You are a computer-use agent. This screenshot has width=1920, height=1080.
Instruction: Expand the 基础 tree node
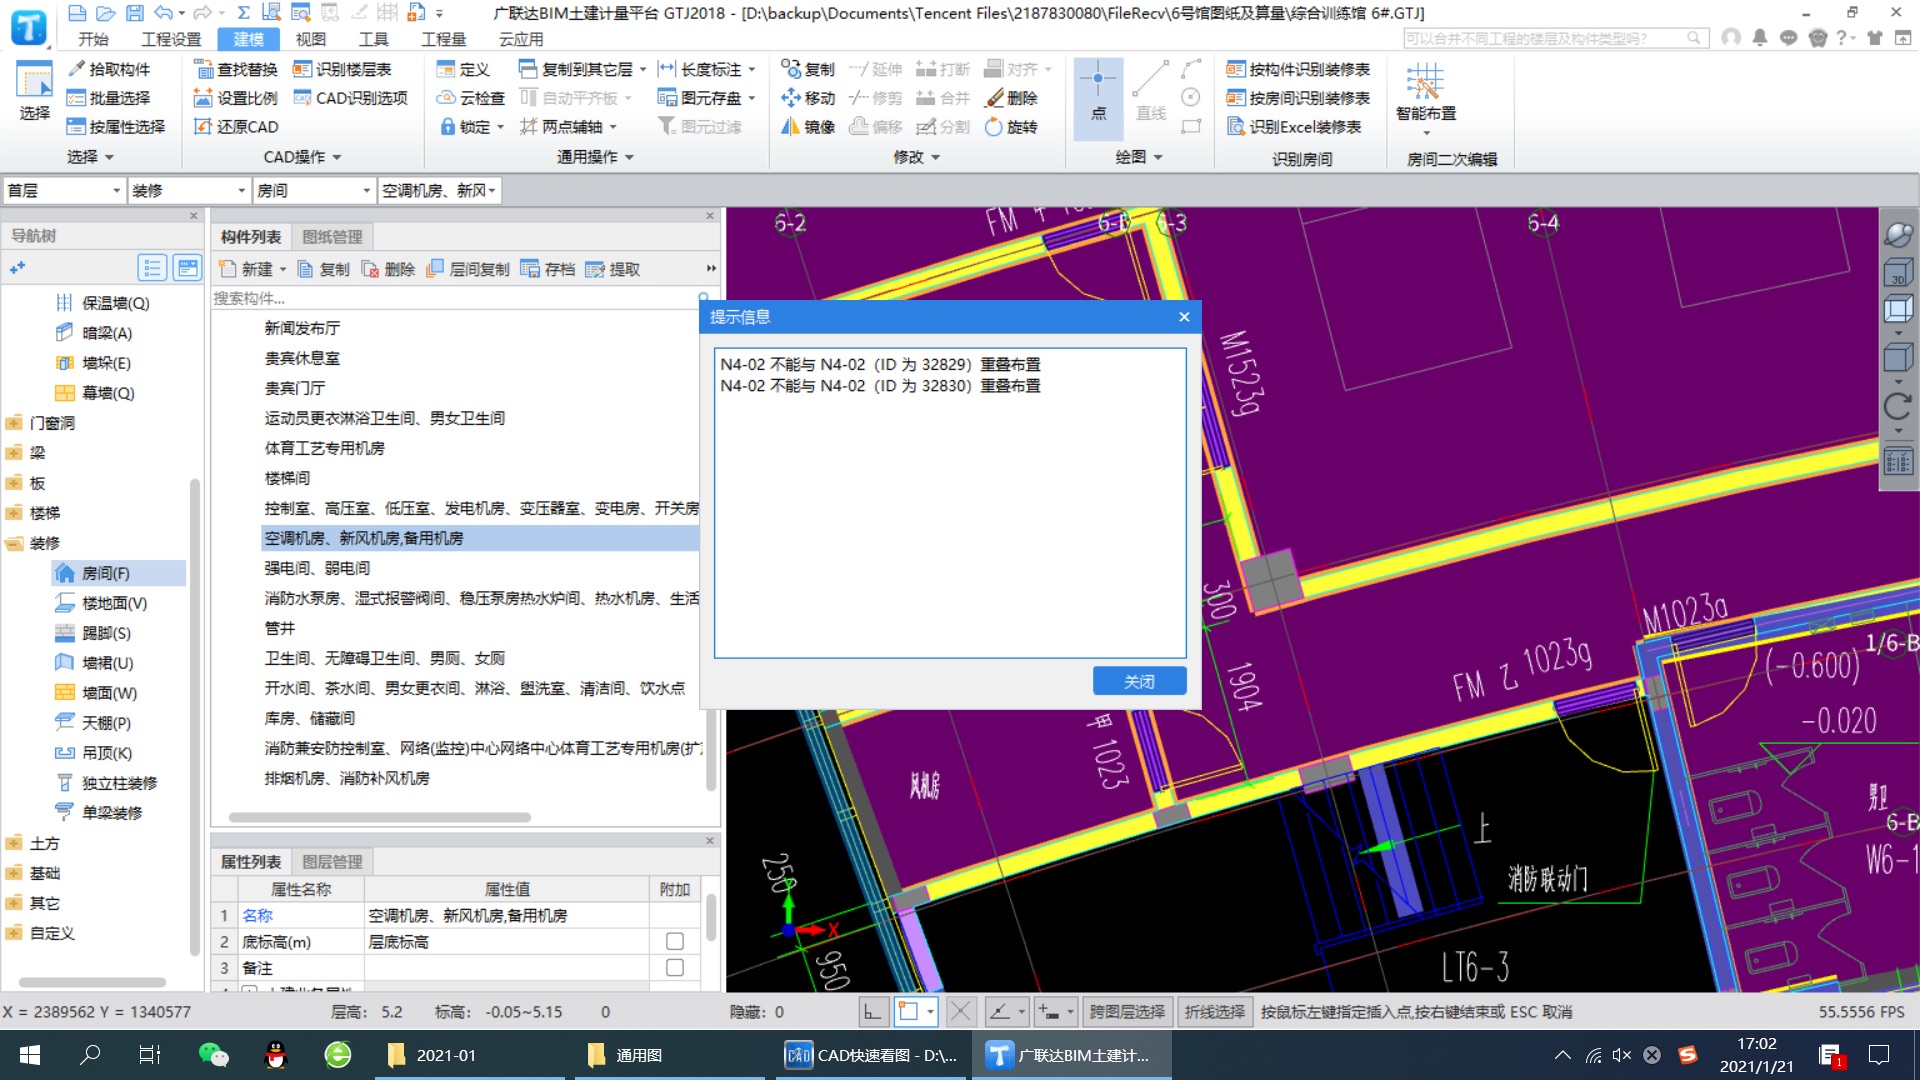[x=14, y=873]
